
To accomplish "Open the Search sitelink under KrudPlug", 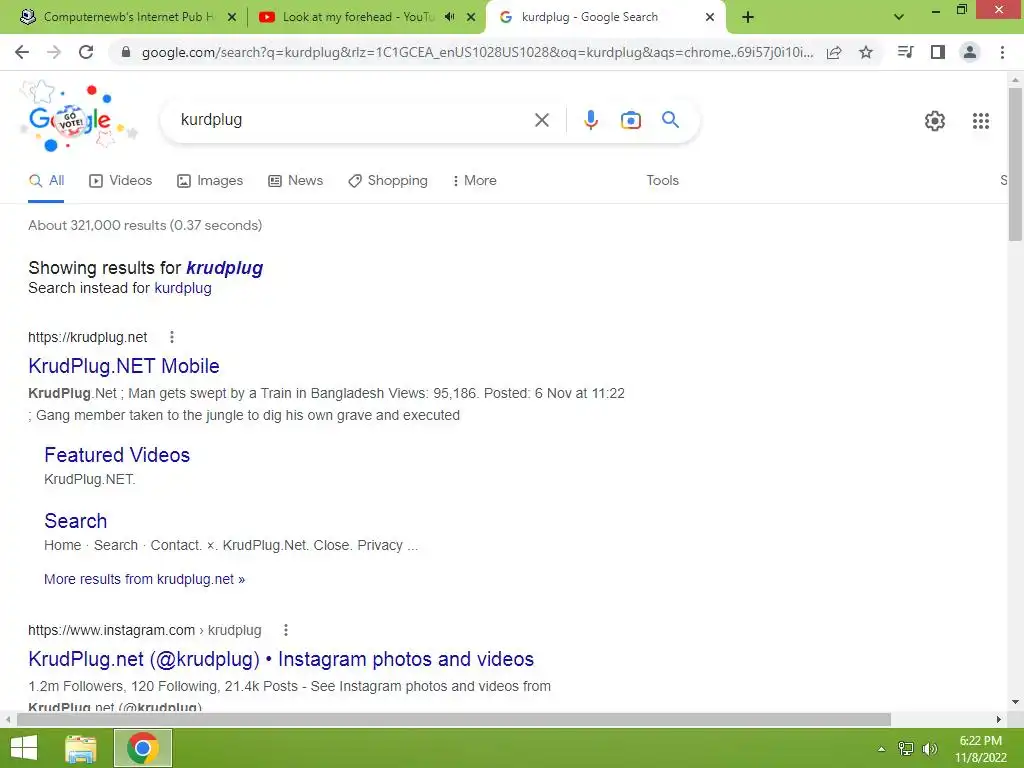I will point(76,521).
